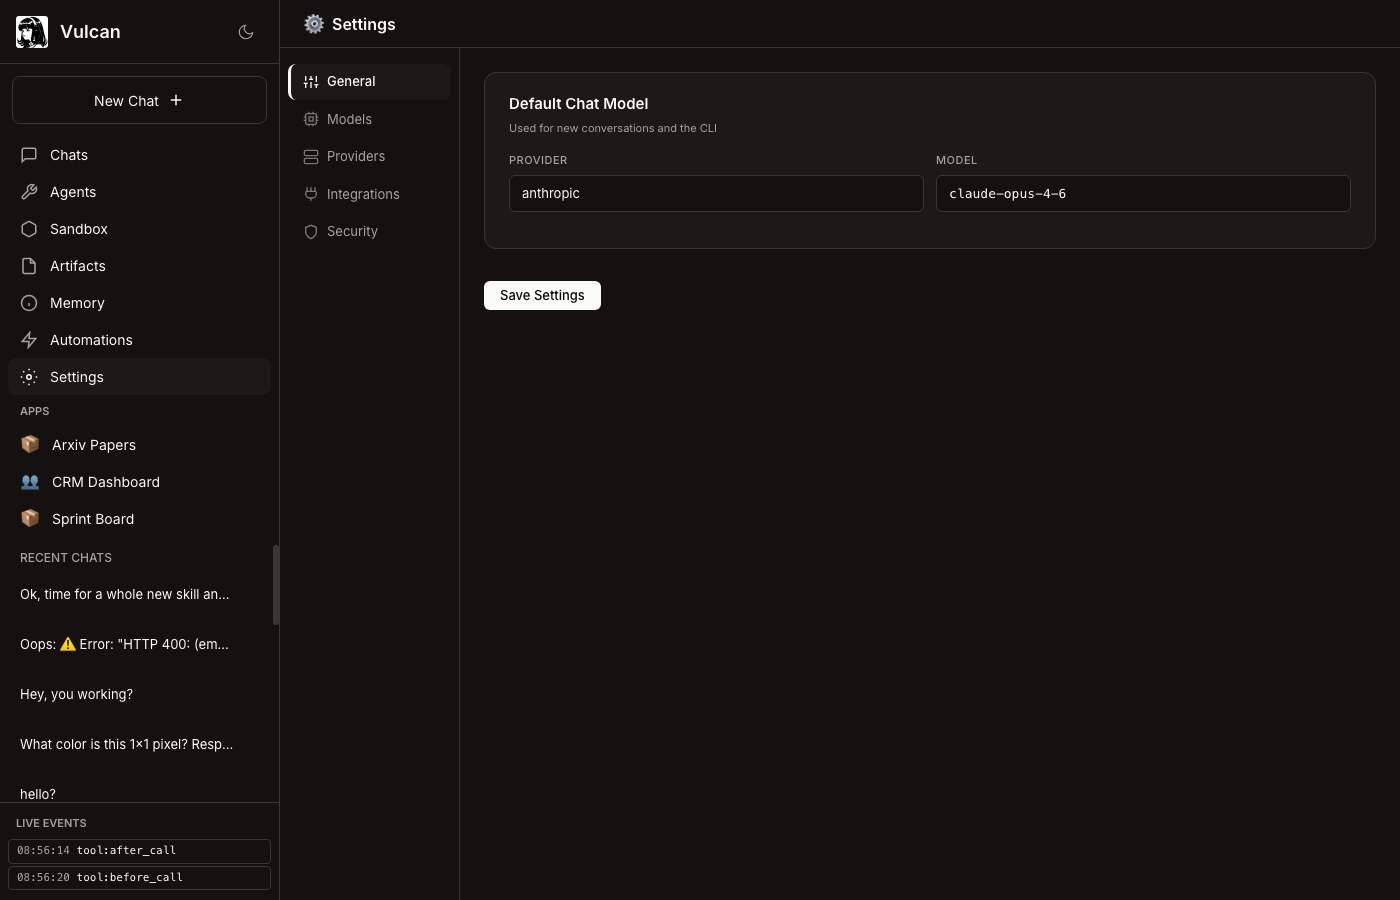The image size is (1400, 900).
Task: Toggle dark mode with the moon icon
Action: [246, 32]
